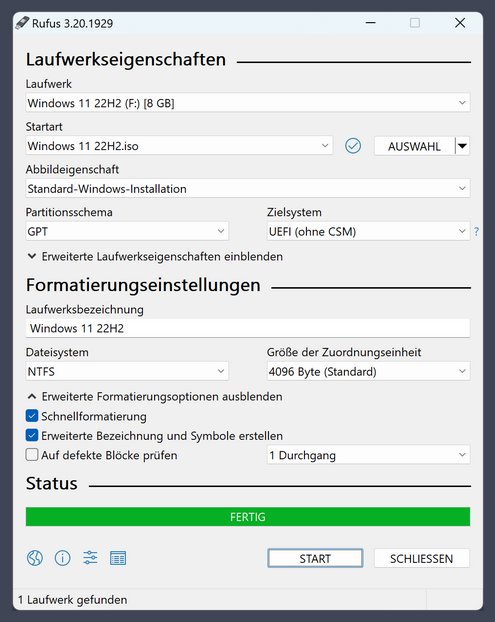Screen dimensions: 495x622
Task: Close the Rufus window
Action: 460,23
